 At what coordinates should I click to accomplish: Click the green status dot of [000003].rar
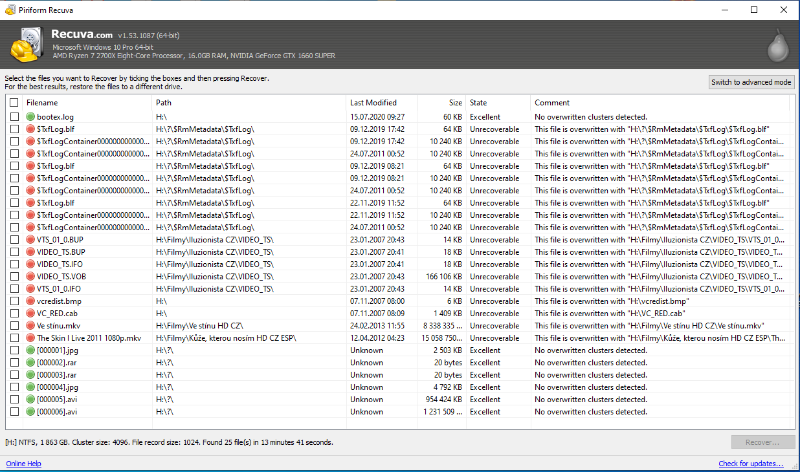point(31,375)
